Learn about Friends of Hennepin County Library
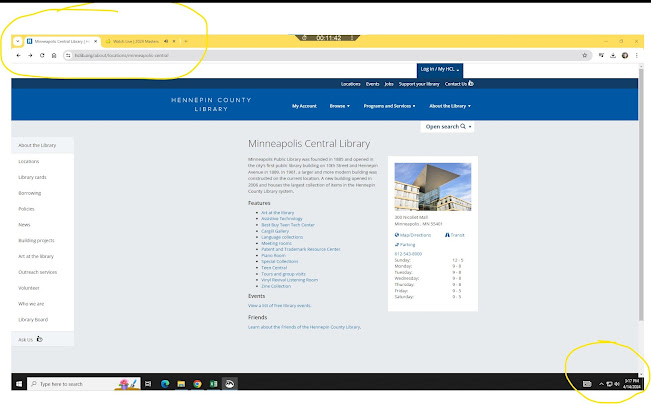Viewport: 651px width, 404px height. pos(304,327)
